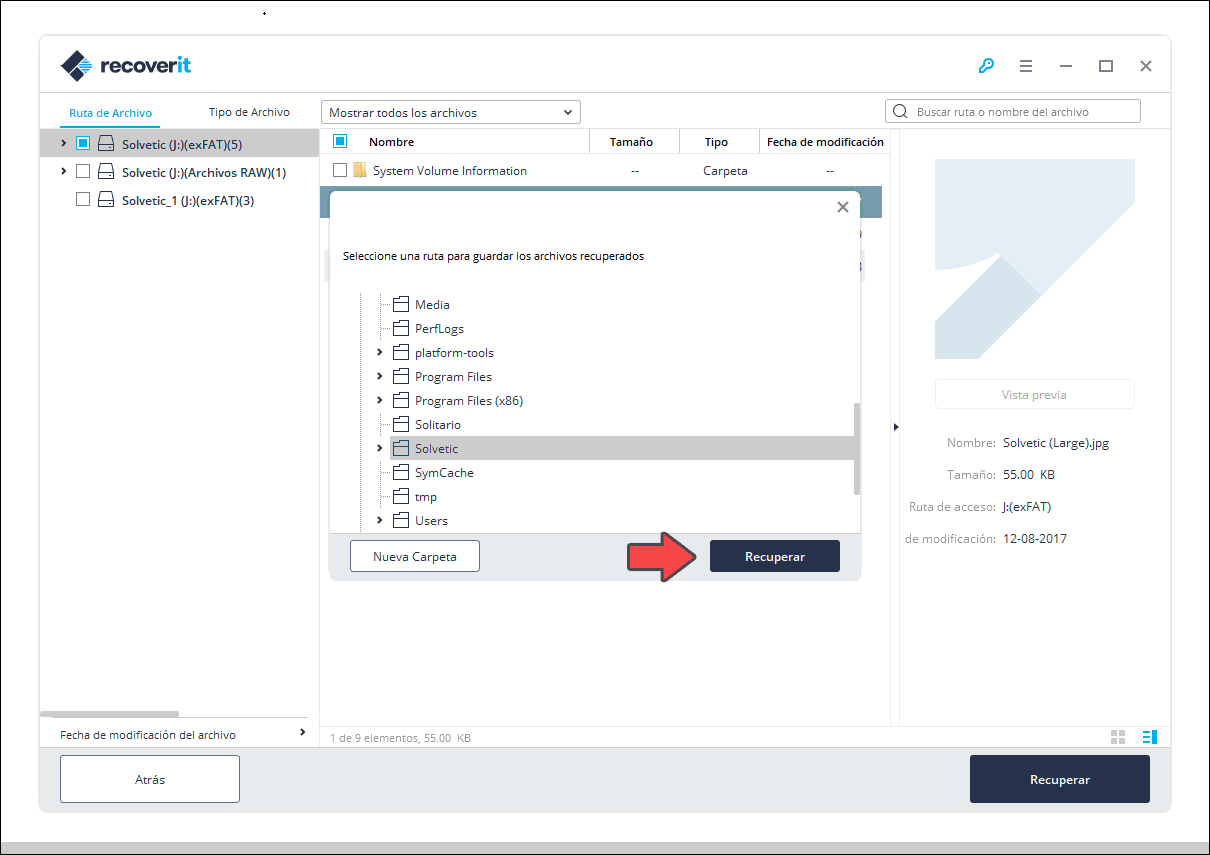The height and width of the screenshot is (855, 1210).
Task: Switch to Ruta de Archivo tab
Action: click(x=111, y=113)
